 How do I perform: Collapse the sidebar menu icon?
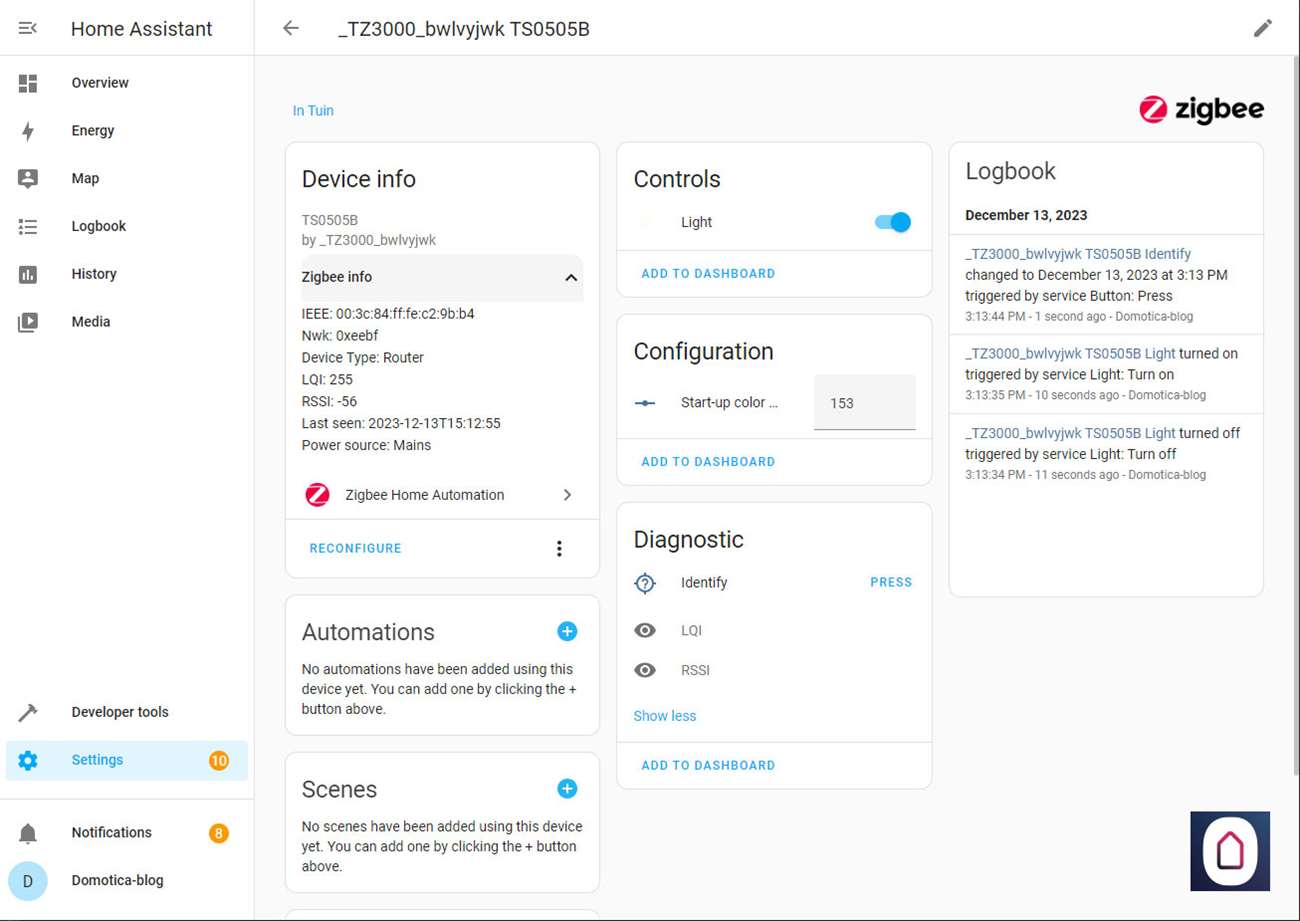(x=28, y=29)
